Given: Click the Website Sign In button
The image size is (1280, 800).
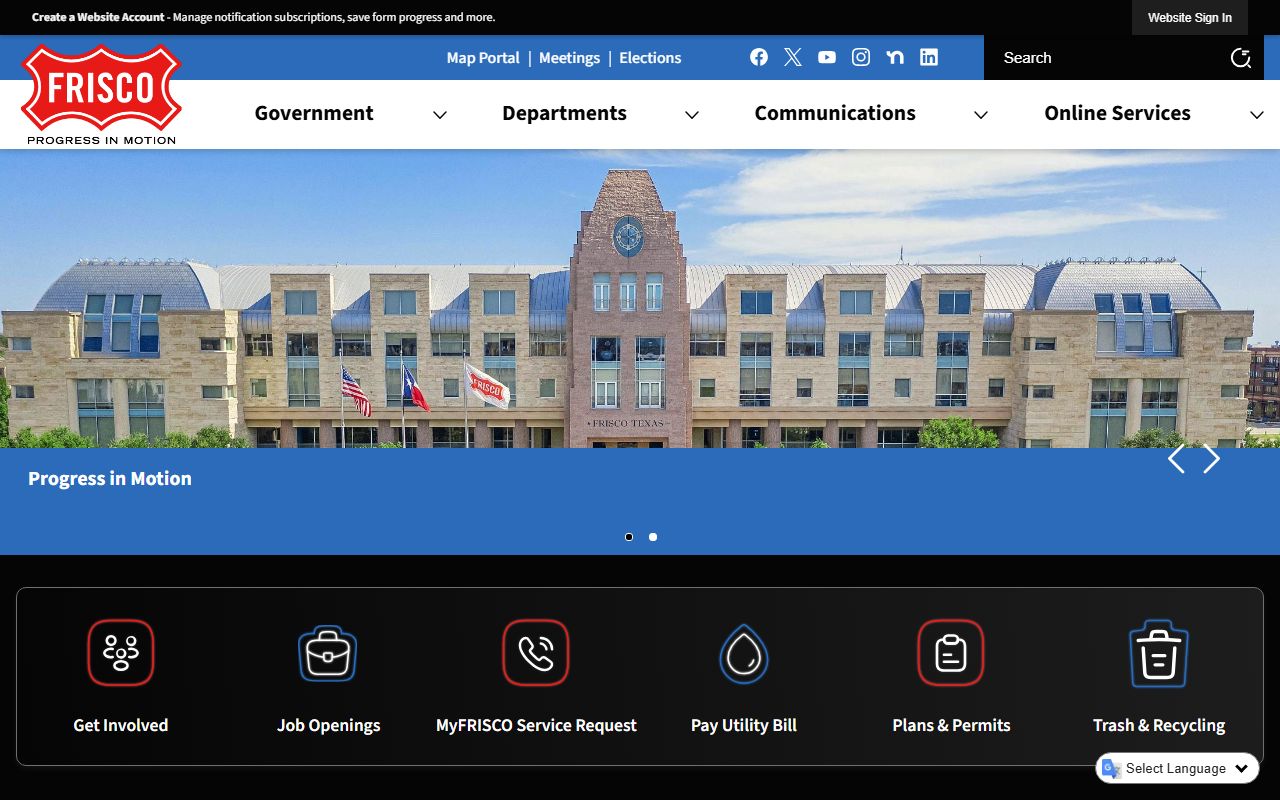Looking at the screenshot, I should point(1189,17).
